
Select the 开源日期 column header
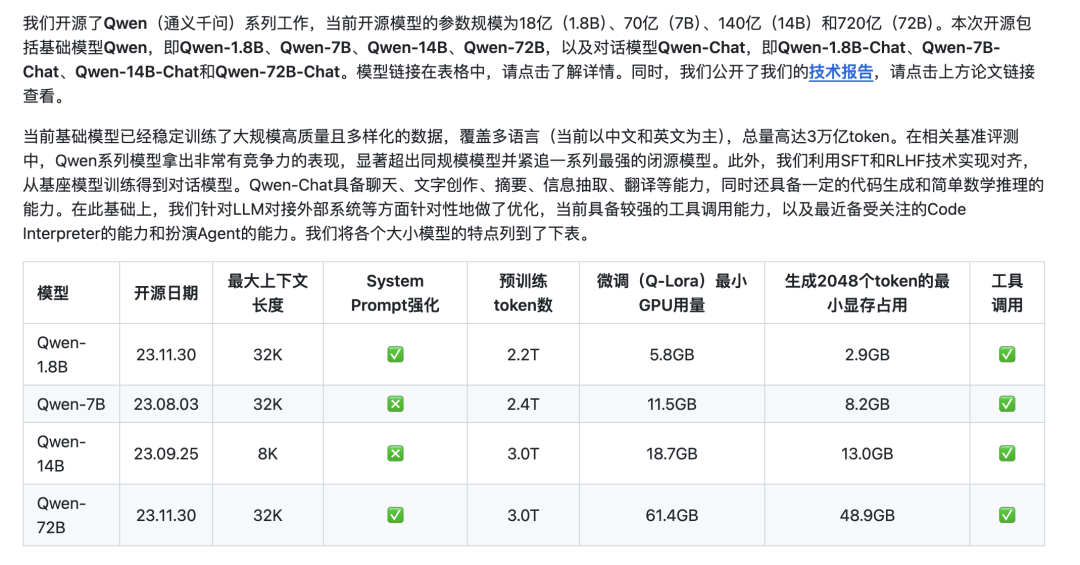(x=166, y=294)
